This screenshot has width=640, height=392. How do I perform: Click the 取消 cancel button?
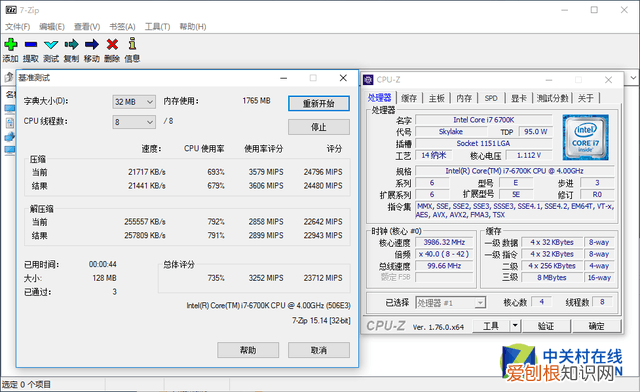[319, 350]
